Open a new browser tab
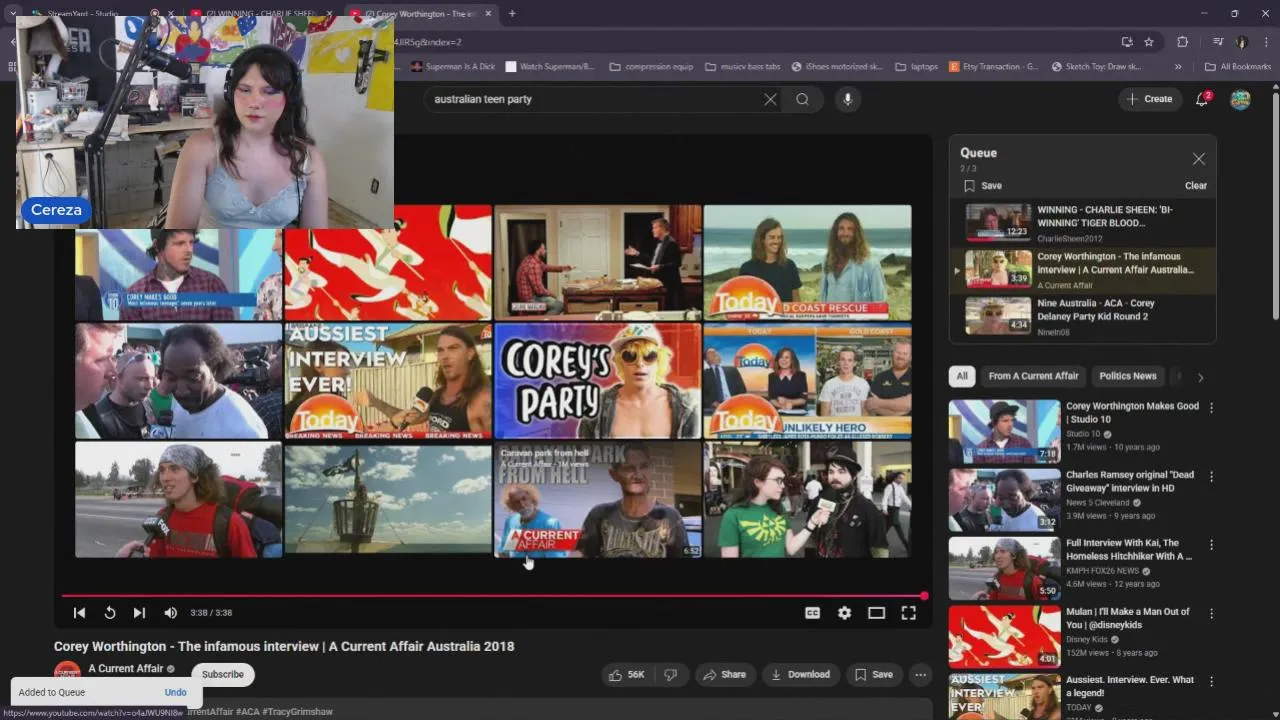This screenshot has height=720, width=1280. click(x=512, y=14)
